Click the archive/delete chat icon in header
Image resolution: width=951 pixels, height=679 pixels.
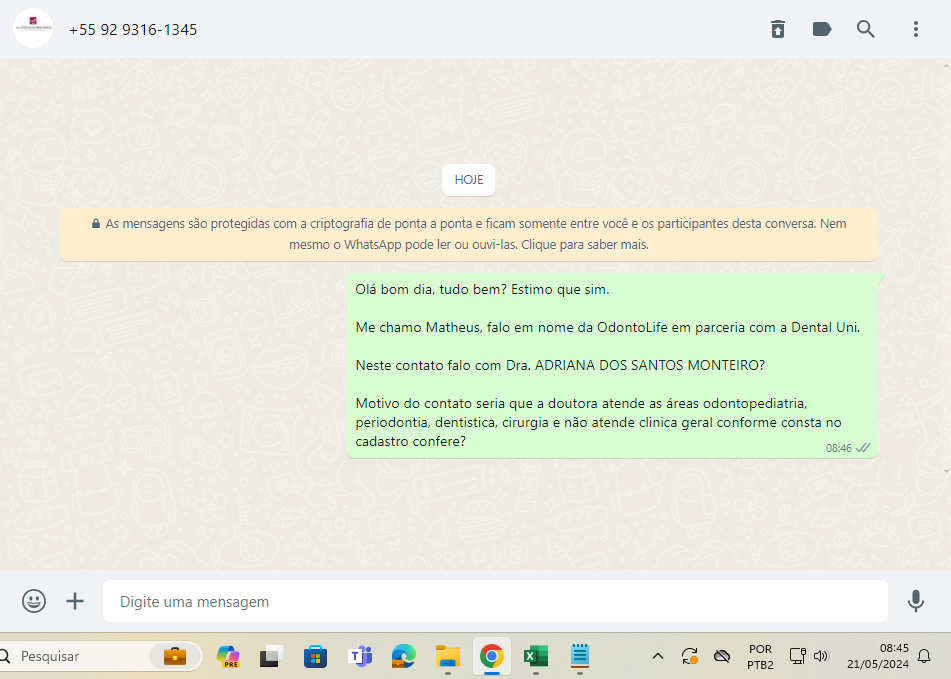coord(778,29)
